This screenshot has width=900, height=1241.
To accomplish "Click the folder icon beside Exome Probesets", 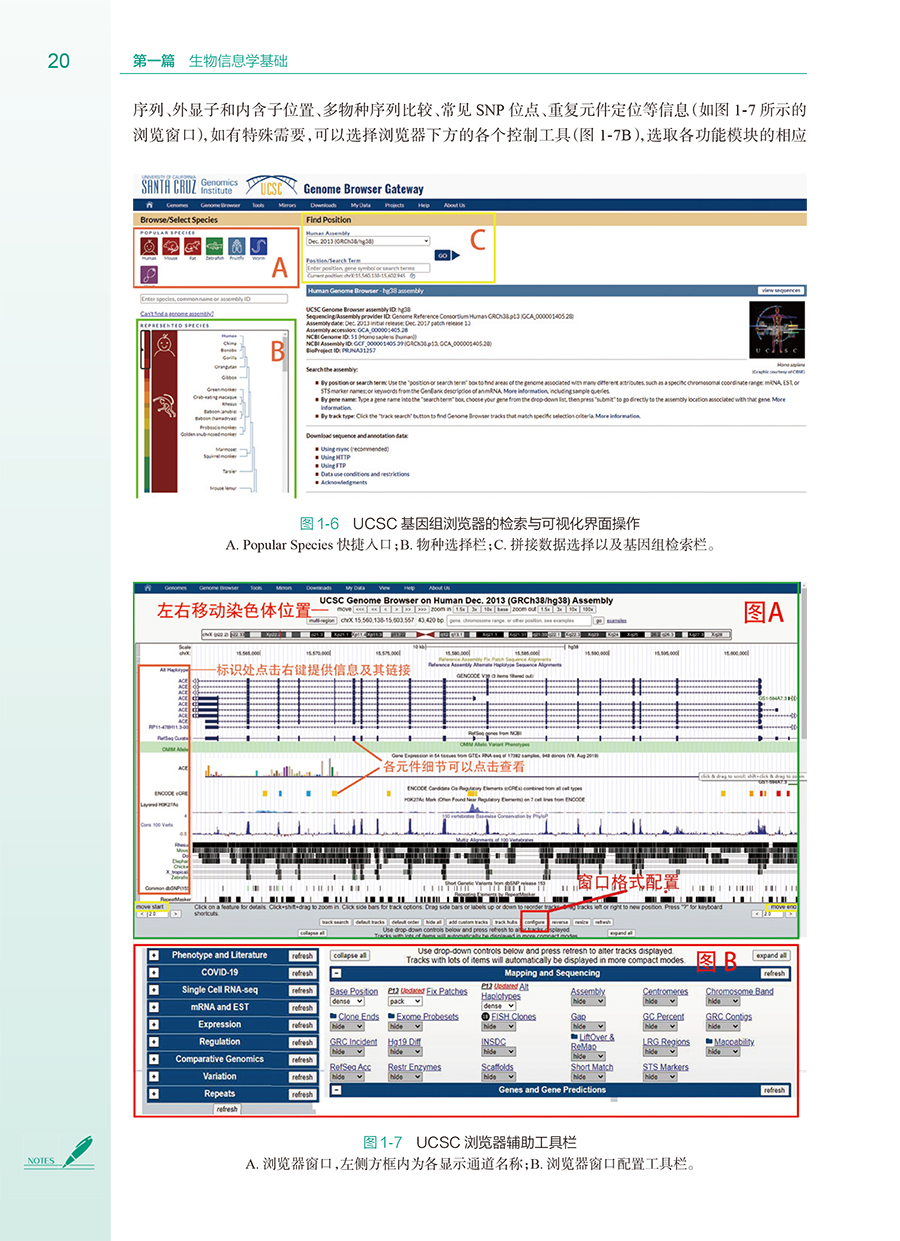I will point(390,1017).
